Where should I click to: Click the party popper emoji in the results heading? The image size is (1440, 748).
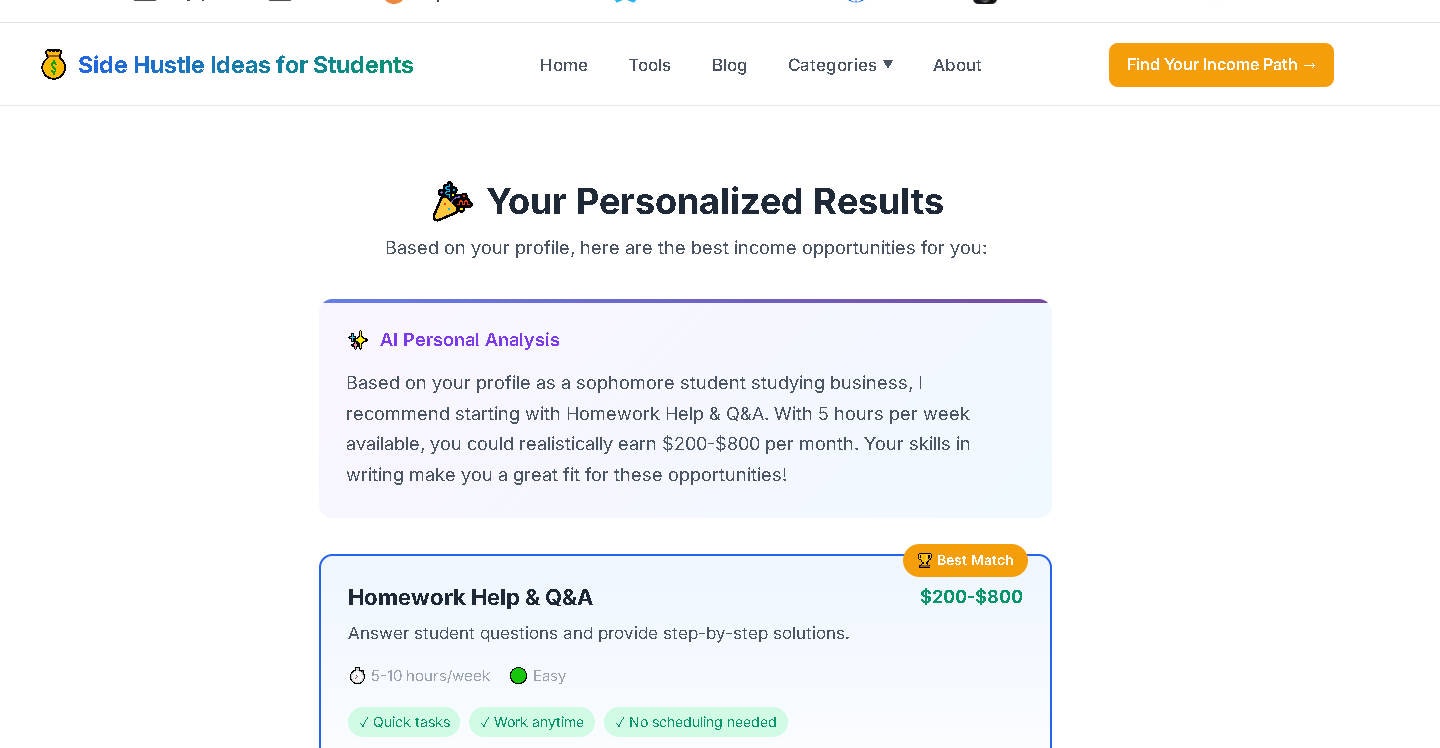click(x=452, y=200)
